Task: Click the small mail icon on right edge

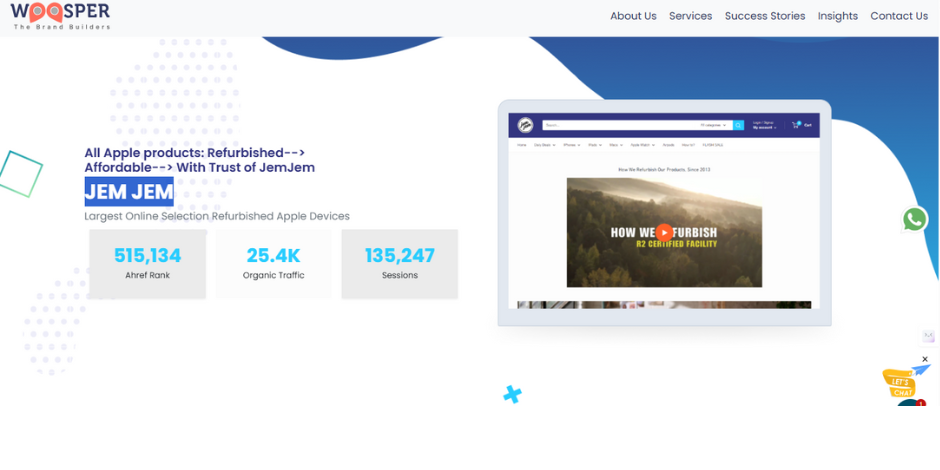Action: (x=928, y=337)
